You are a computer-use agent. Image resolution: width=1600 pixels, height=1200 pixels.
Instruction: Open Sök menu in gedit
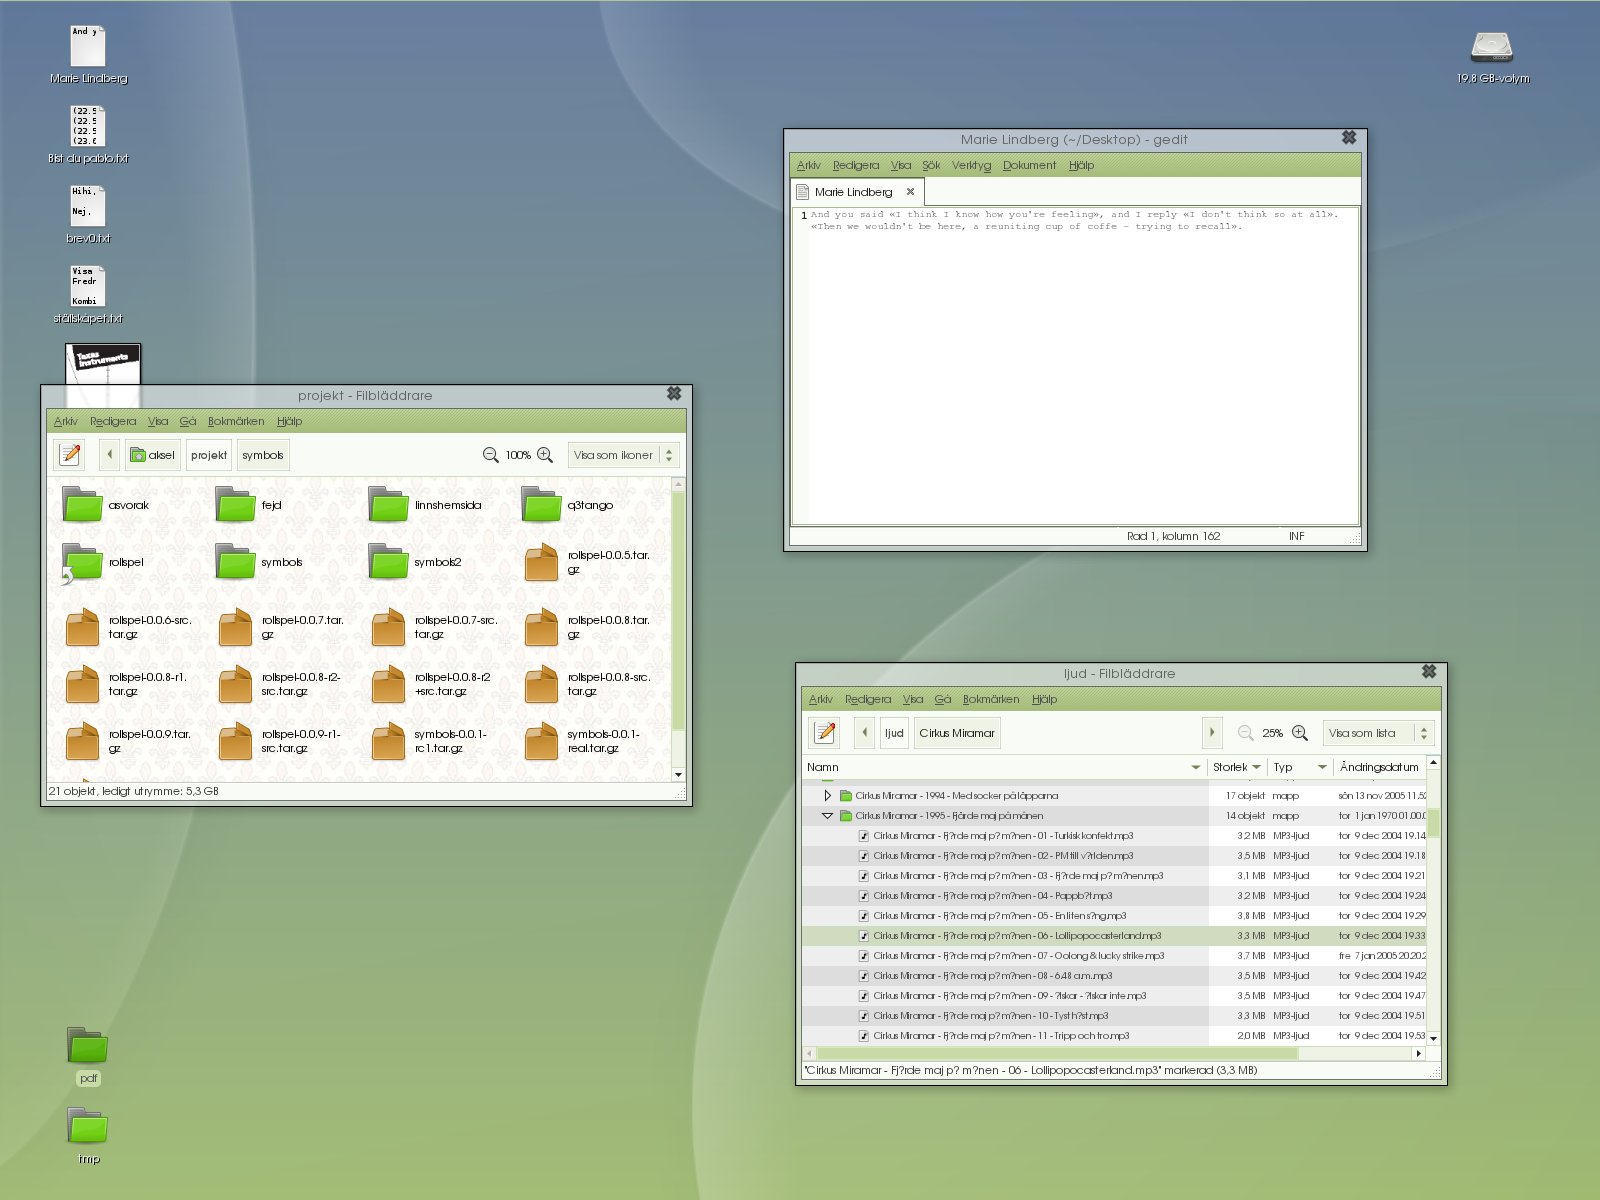click(931, 166)
